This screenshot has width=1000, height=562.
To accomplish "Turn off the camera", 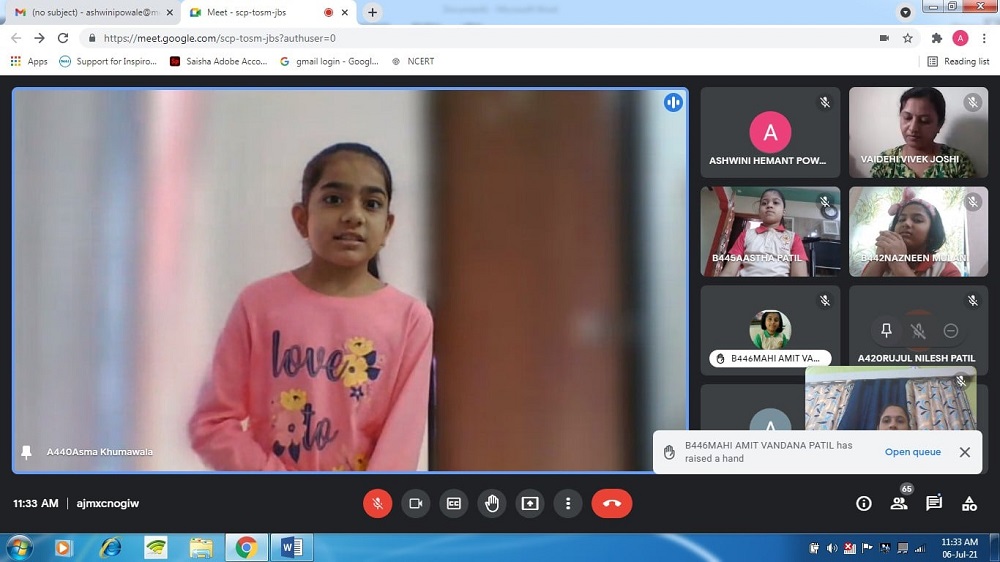I will pos(415,503).
